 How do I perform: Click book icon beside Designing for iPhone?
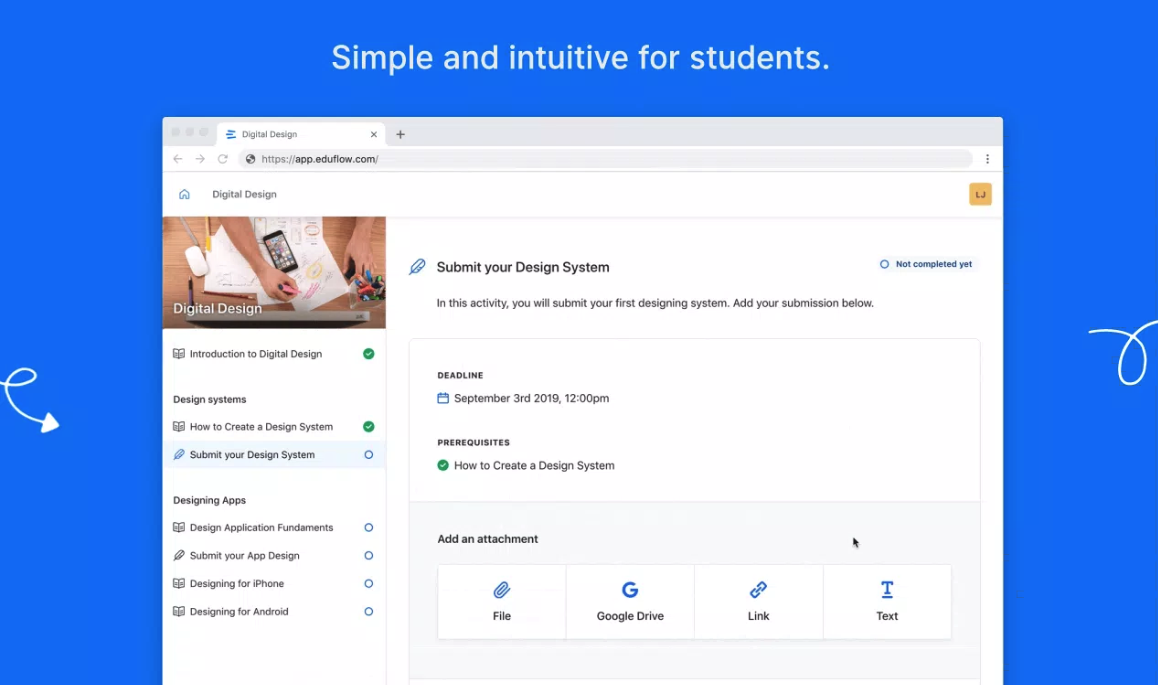pyautogui.click(x=179, y=584)
